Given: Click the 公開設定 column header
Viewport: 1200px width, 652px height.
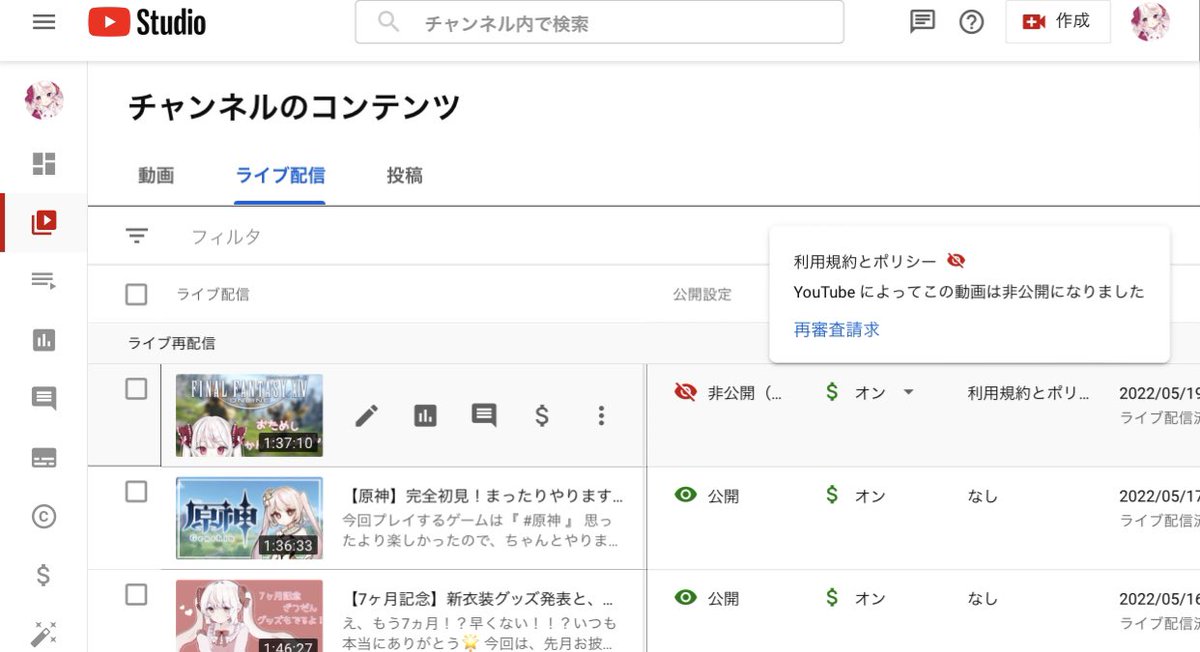Looking at the screenshot, I should [x=702, y=294].
